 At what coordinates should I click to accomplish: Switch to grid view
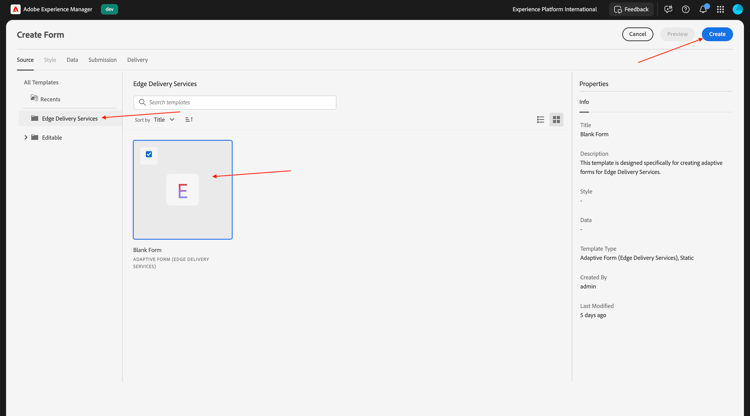point(556,120)
